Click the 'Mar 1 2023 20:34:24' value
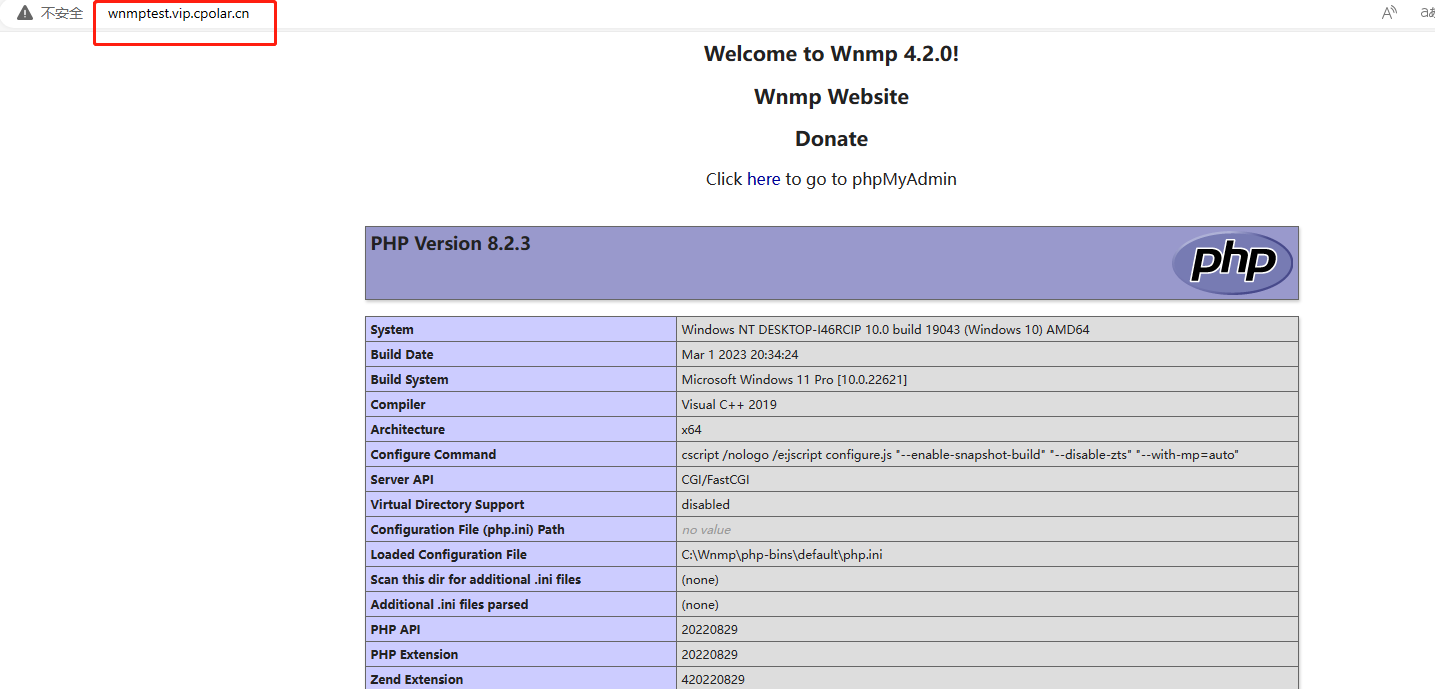1435x689 pixels. pyautogui.click(x=740, y=355)
